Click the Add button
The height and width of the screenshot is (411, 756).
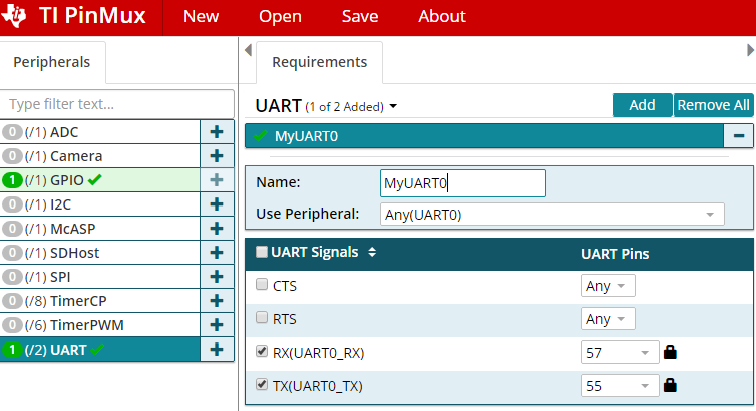(x=642, y=105)
